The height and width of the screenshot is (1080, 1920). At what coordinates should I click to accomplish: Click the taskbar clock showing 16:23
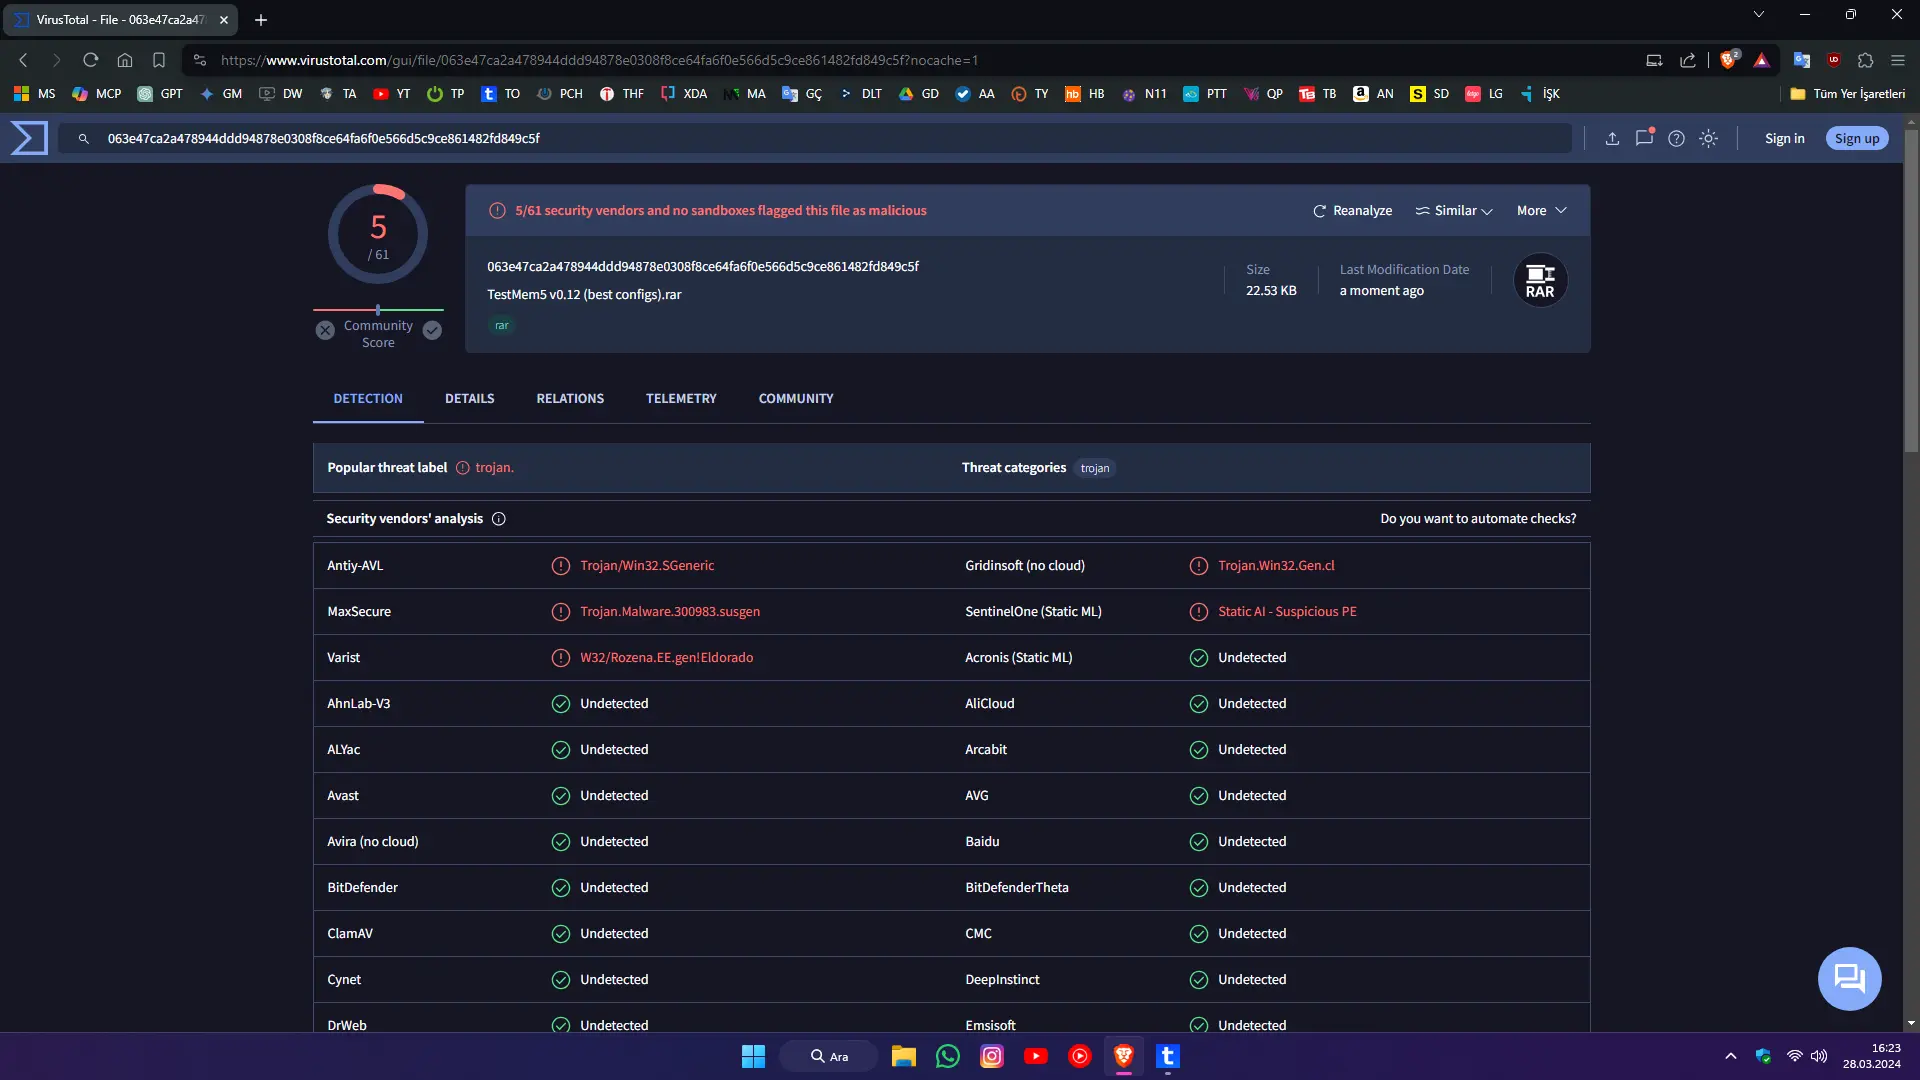[1872, 1056]
